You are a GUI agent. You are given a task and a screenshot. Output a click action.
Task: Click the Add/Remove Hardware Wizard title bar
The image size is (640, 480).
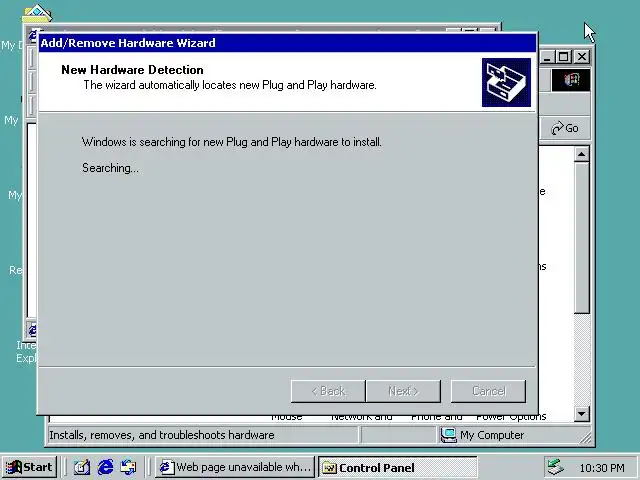[287, 43]
